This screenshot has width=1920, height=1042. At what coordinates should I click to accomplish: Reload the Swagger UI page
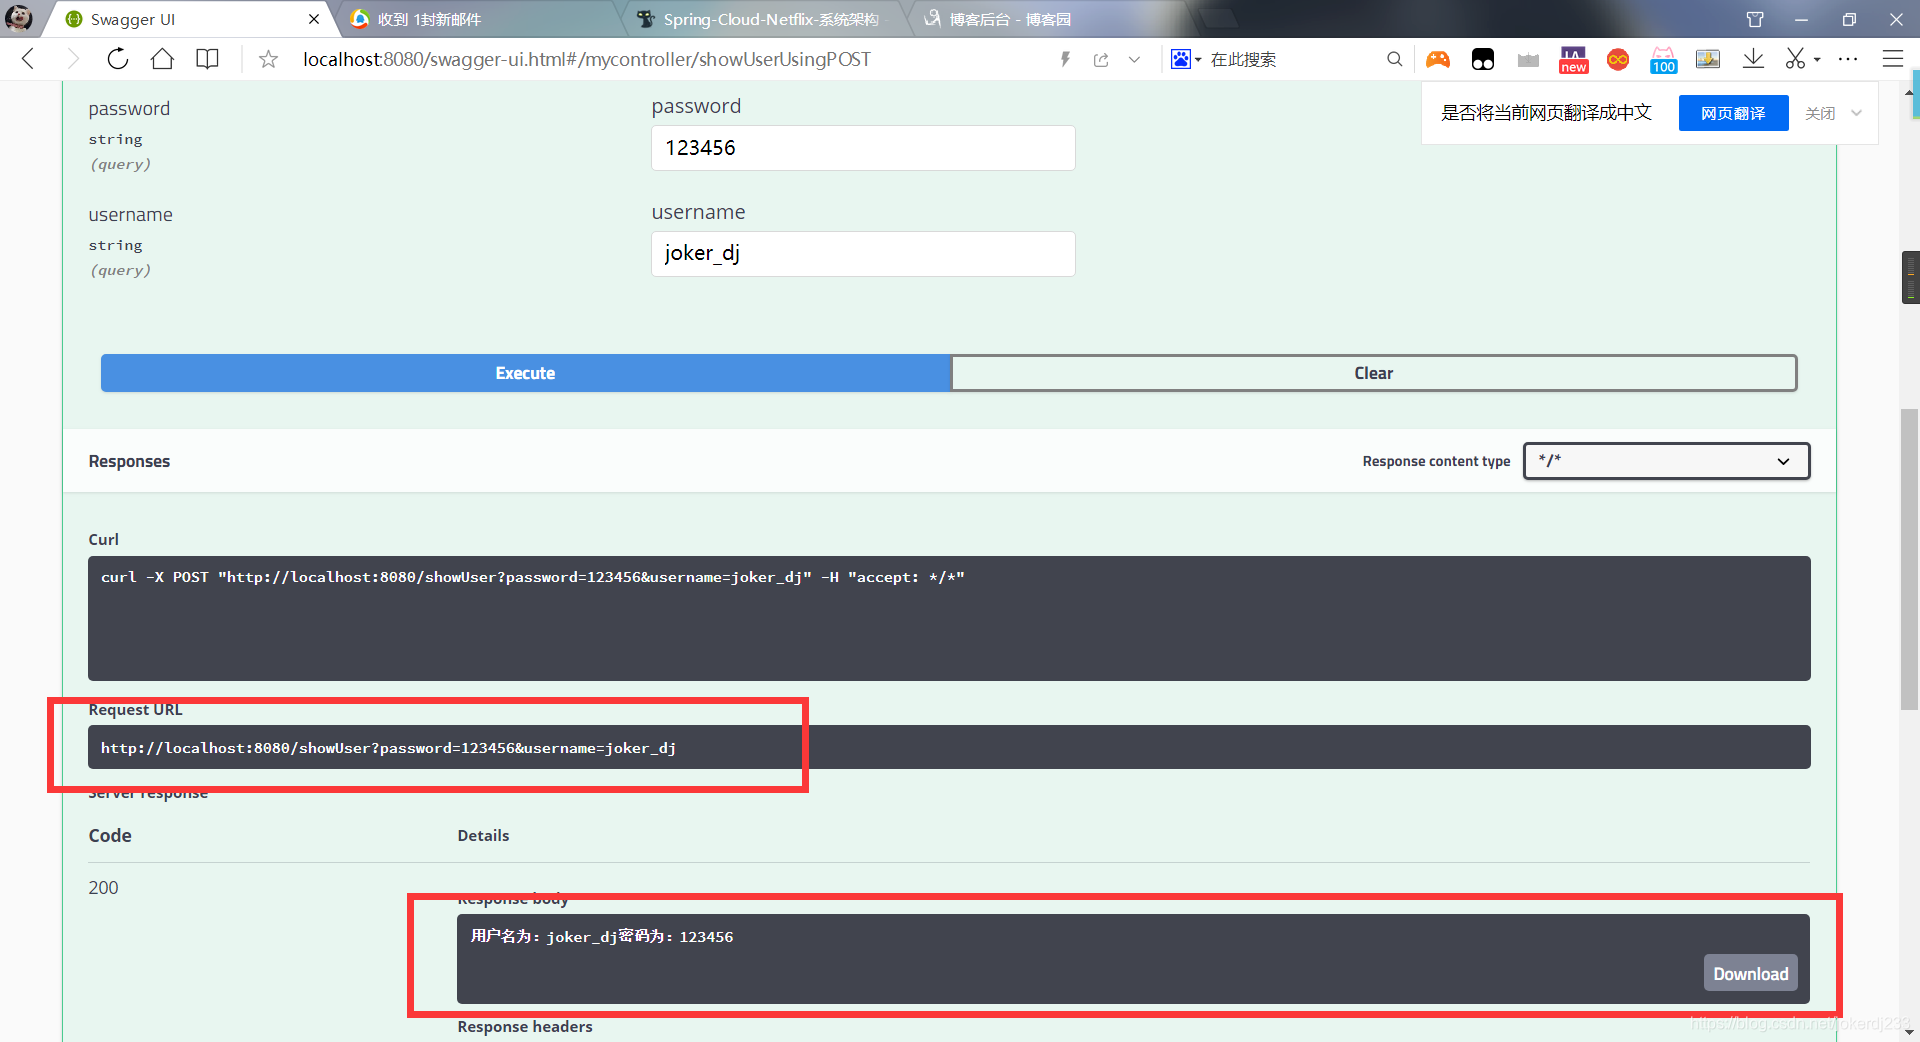118,59
